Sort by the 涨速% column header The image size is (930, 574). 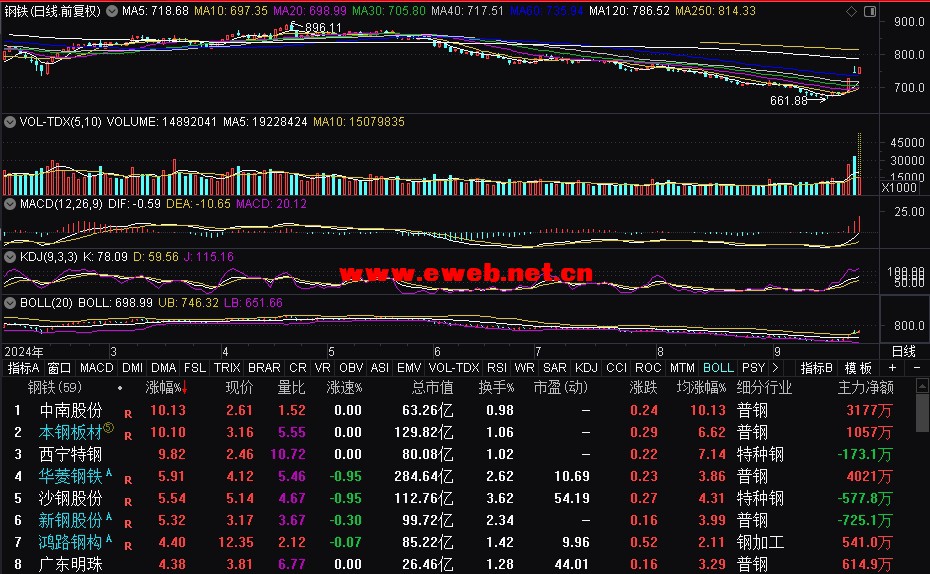pyautogui.click(x=344, y=388)
